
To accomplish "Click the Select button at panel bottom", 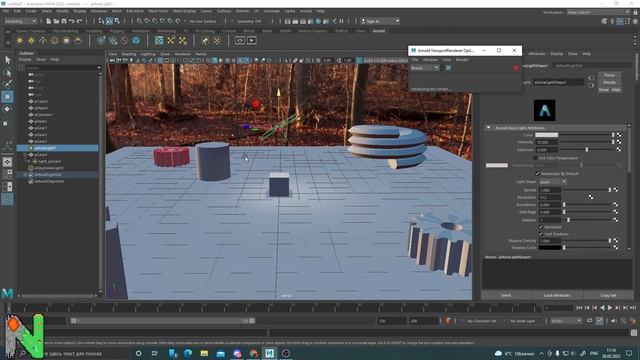I will (x=506, y=295).
